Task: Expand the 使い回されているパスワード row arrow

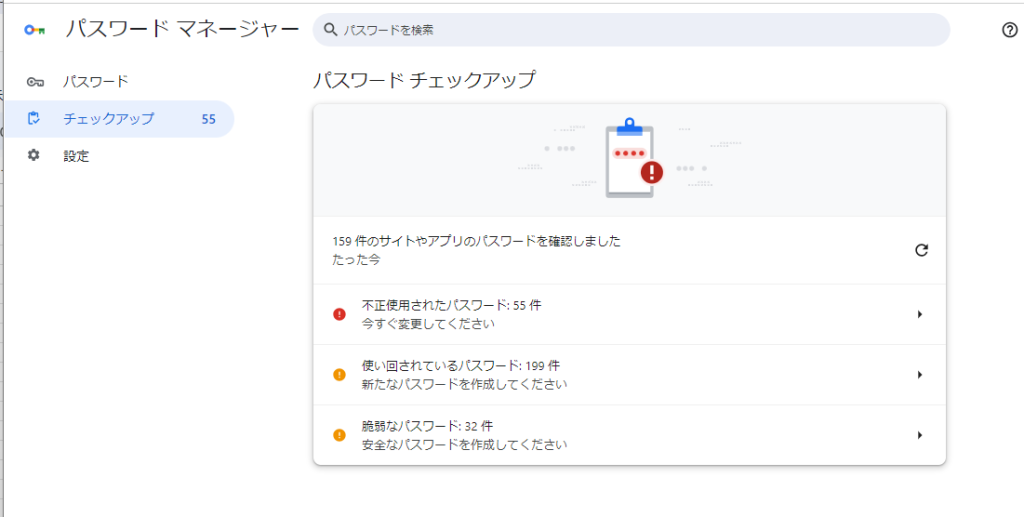Action: point(919,375)
